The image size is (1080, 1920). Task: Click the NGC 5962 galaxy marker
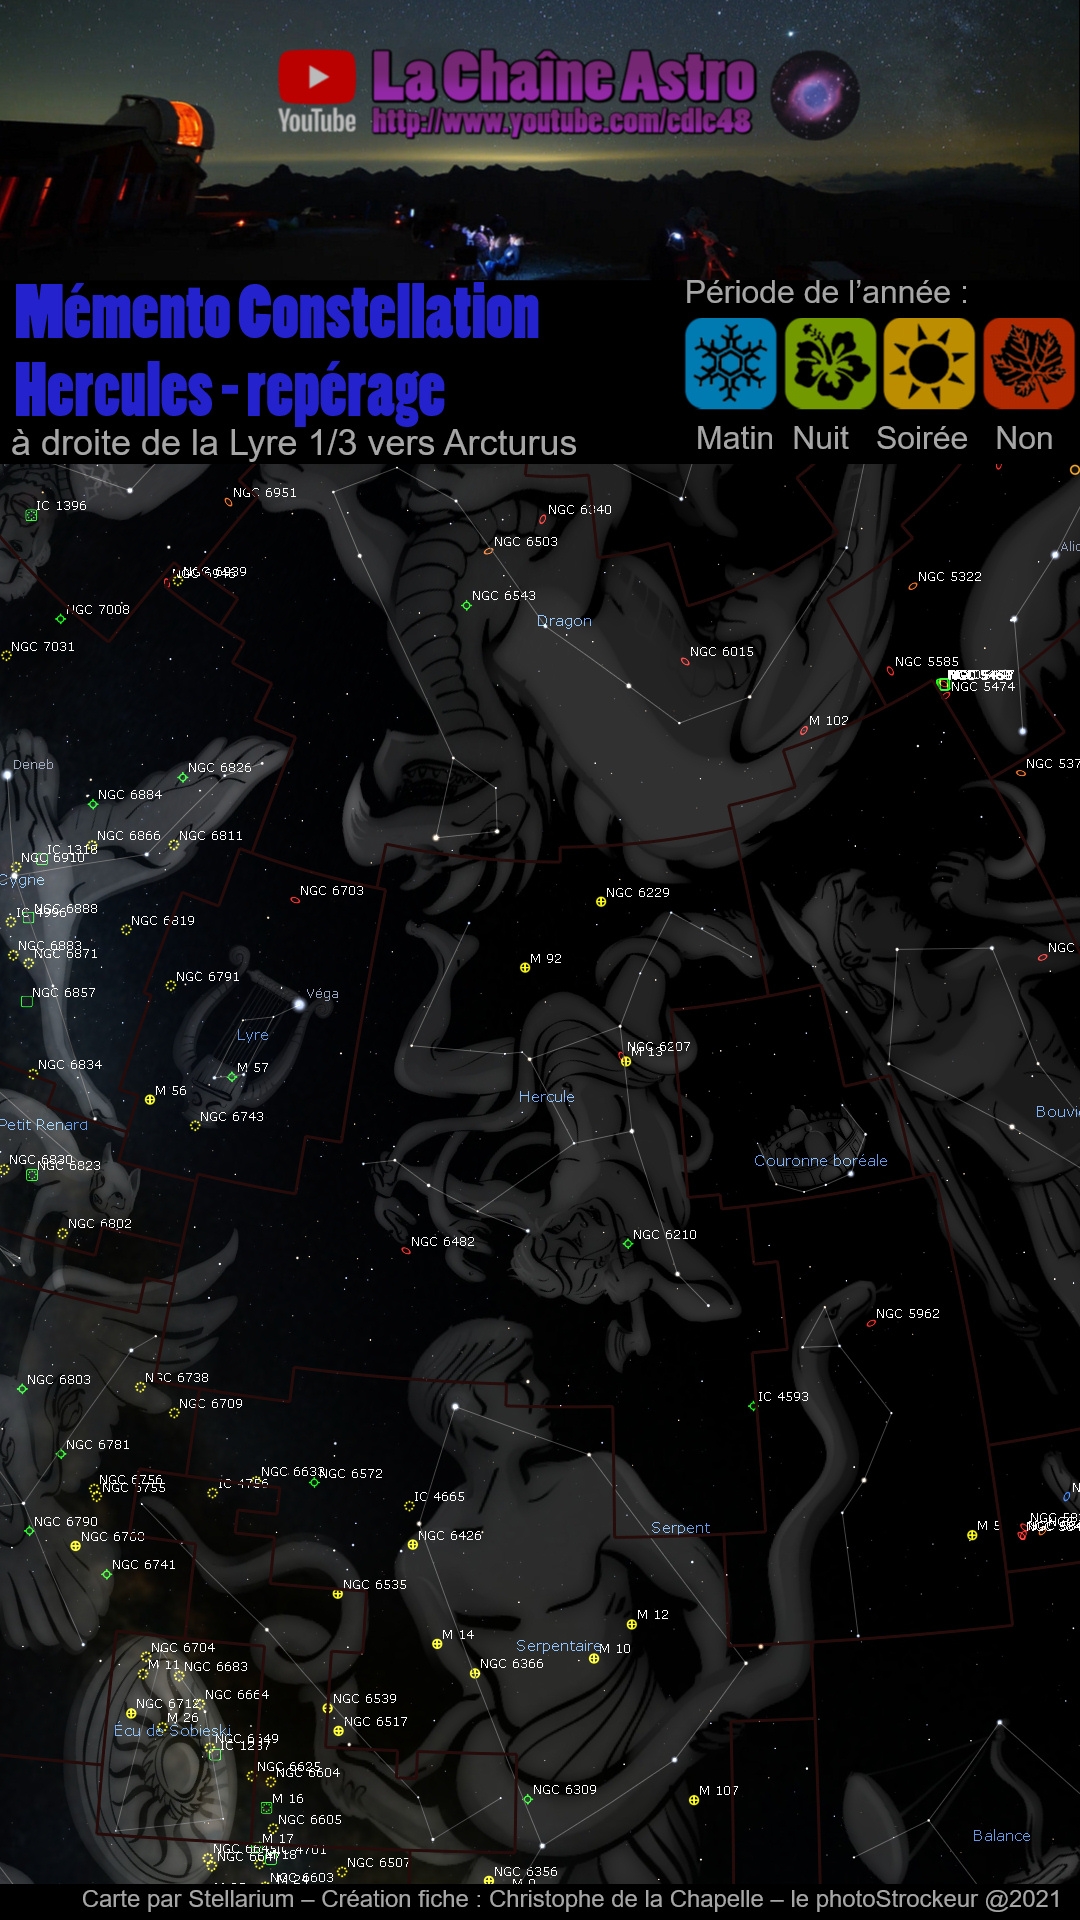click(871, 1323)
